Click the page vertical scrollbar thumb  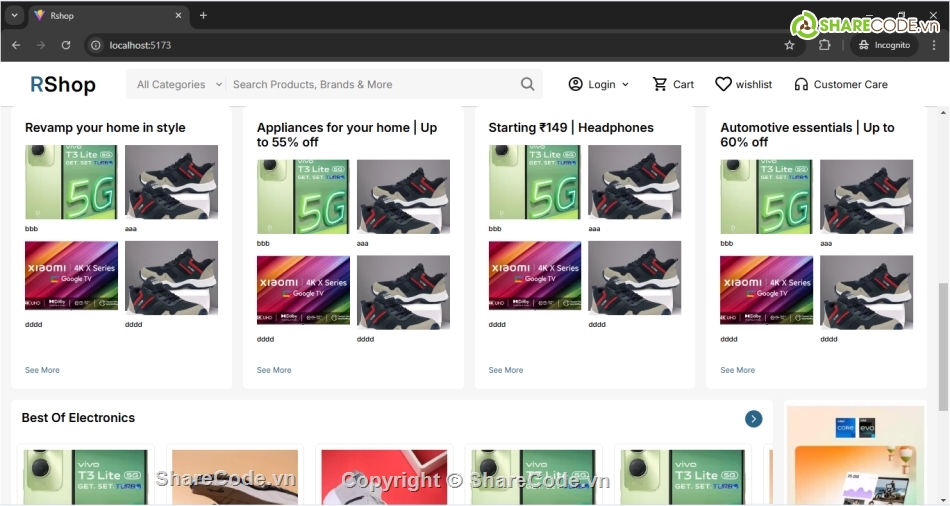(943, 347)
